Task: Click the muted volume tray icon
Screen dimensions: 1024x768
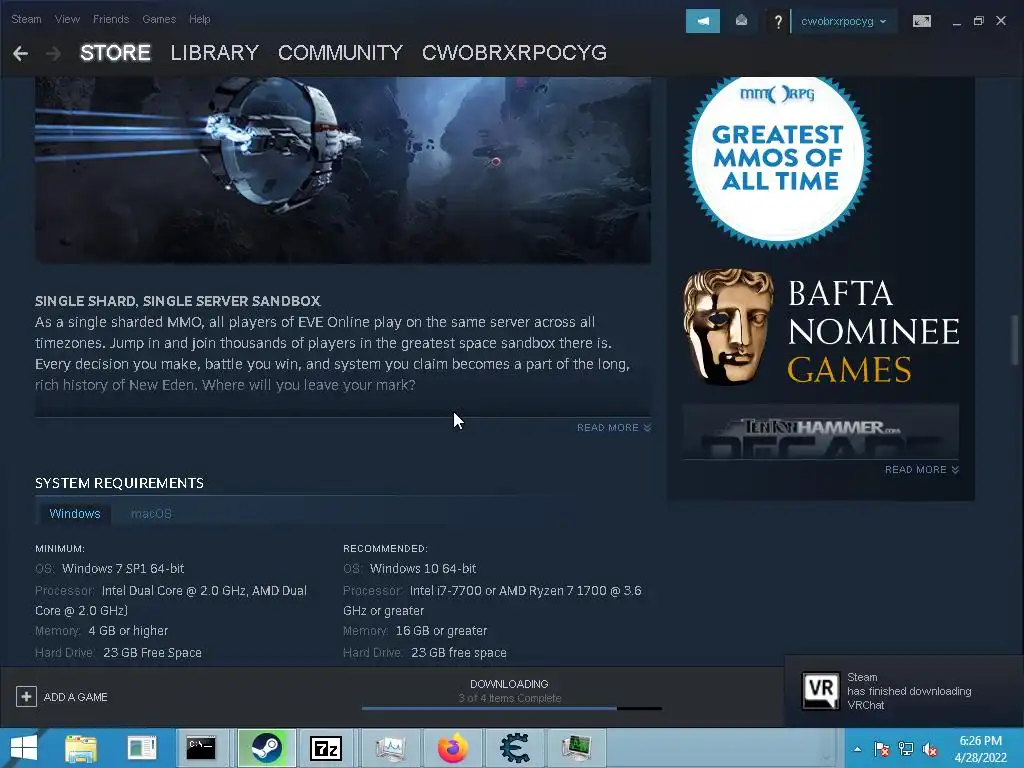Action: [930, 749]
